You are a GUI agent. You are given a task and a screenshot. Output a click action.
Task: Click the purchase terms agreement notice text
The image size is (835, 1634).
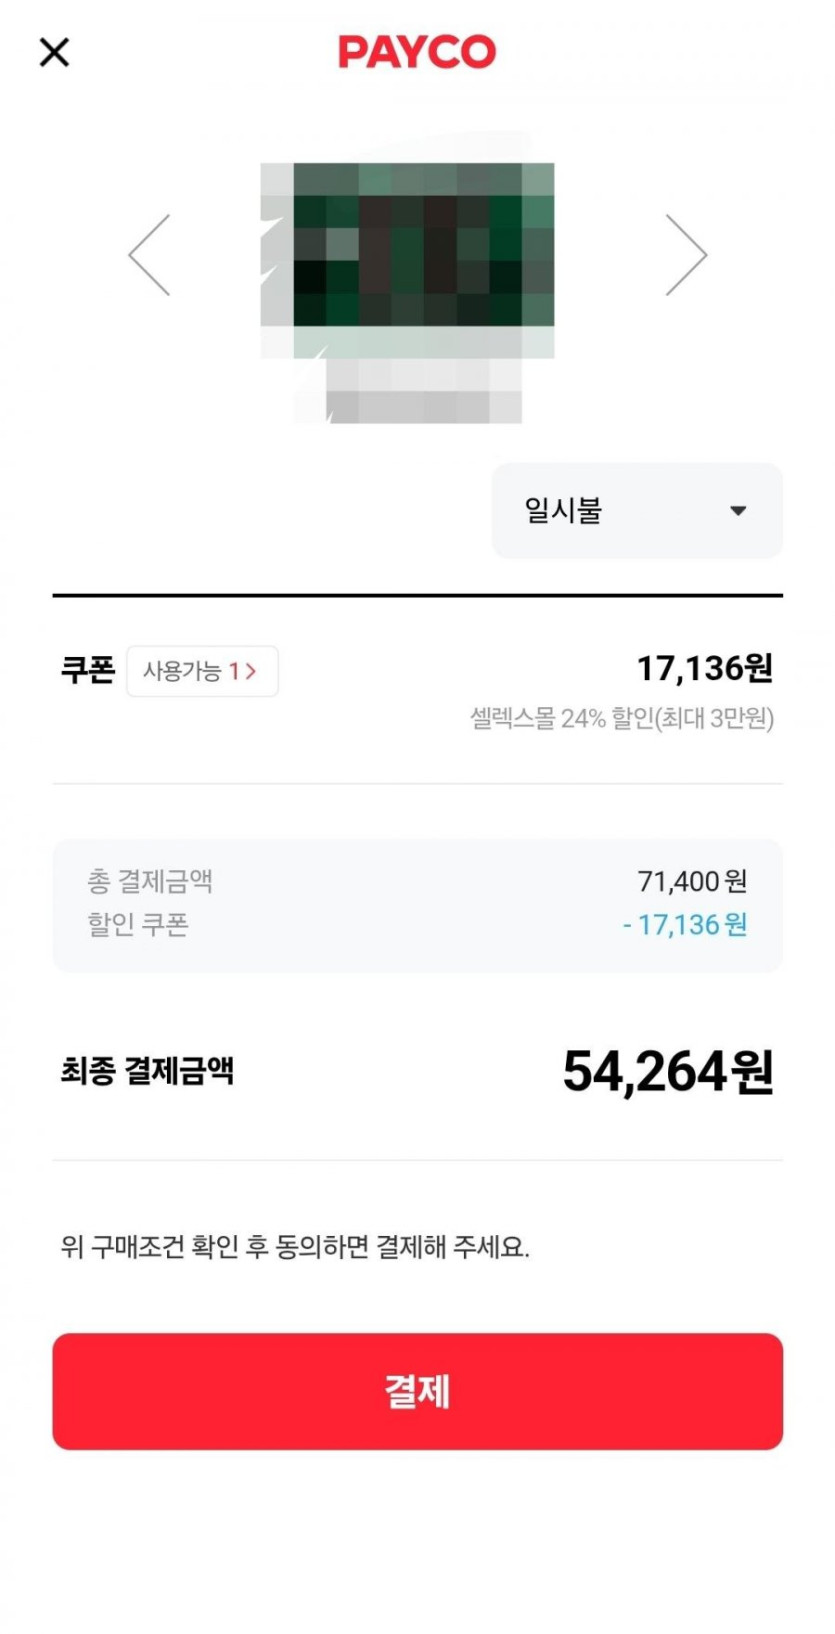pos(295,1247)
